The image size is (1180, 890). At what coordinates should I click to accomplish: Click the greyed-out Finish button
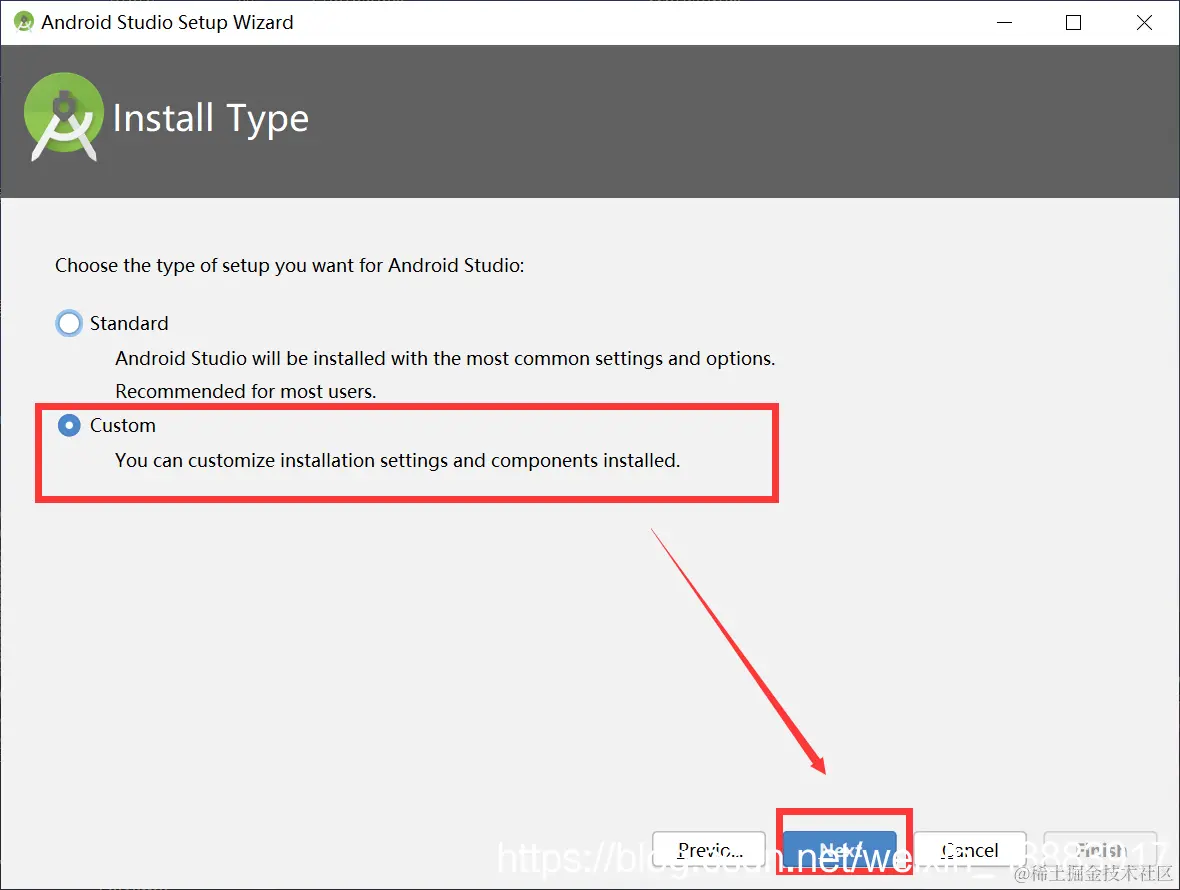coord(1100,850)
